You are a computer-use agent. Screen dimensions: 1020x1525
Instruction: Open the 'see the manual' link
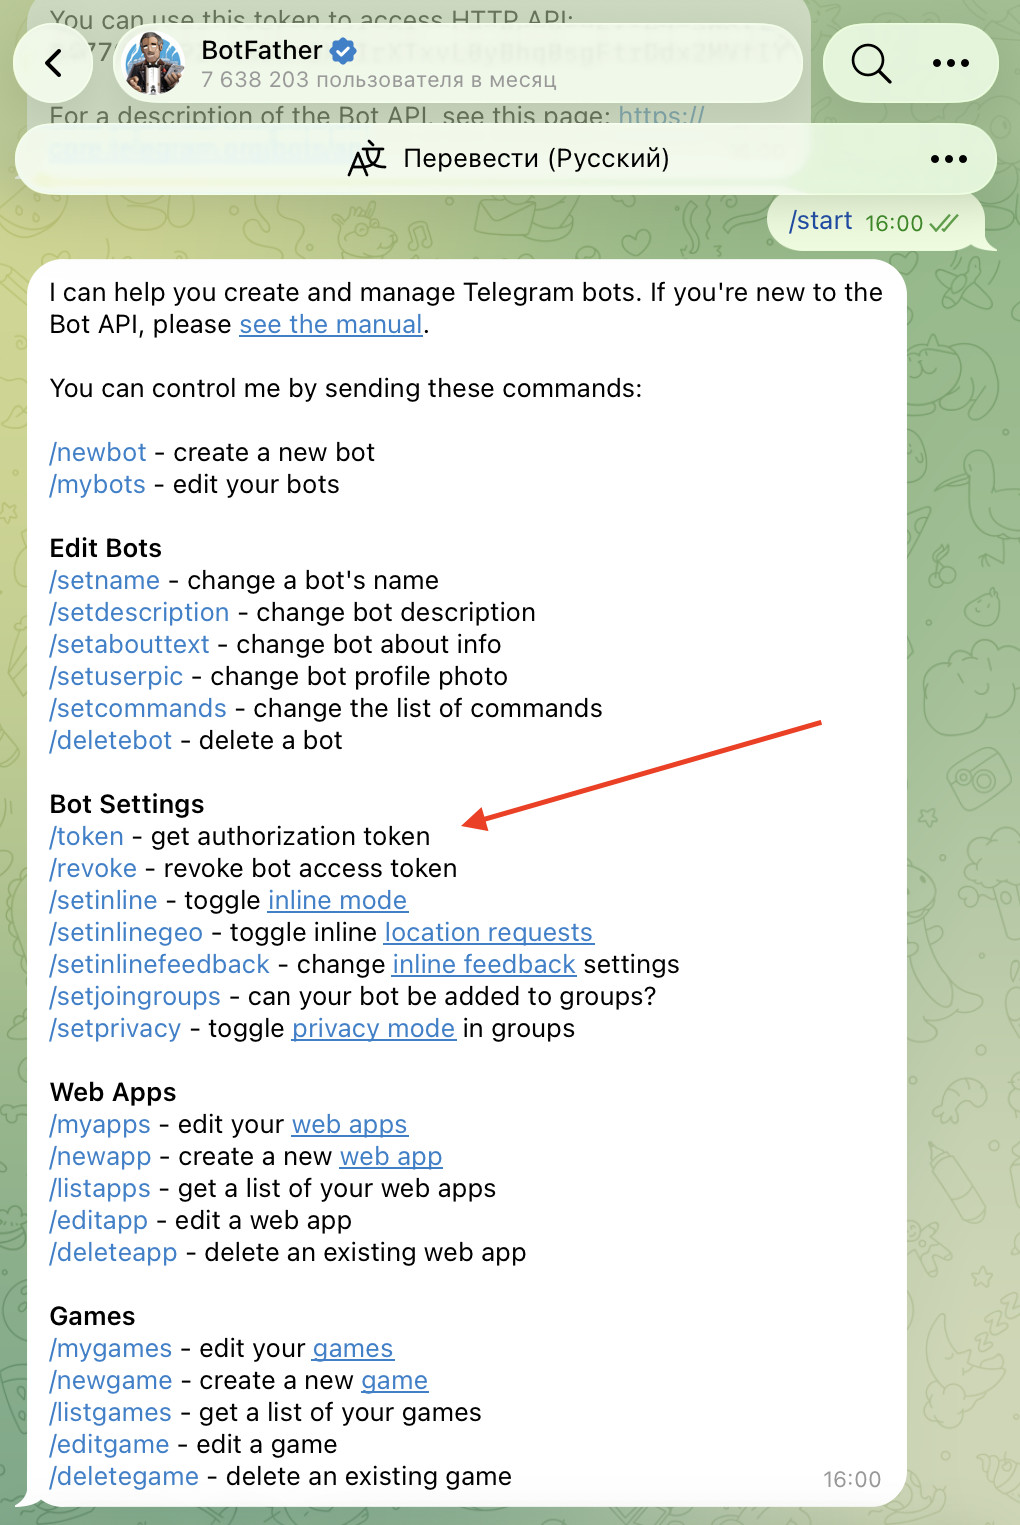[x=331, y=324]
